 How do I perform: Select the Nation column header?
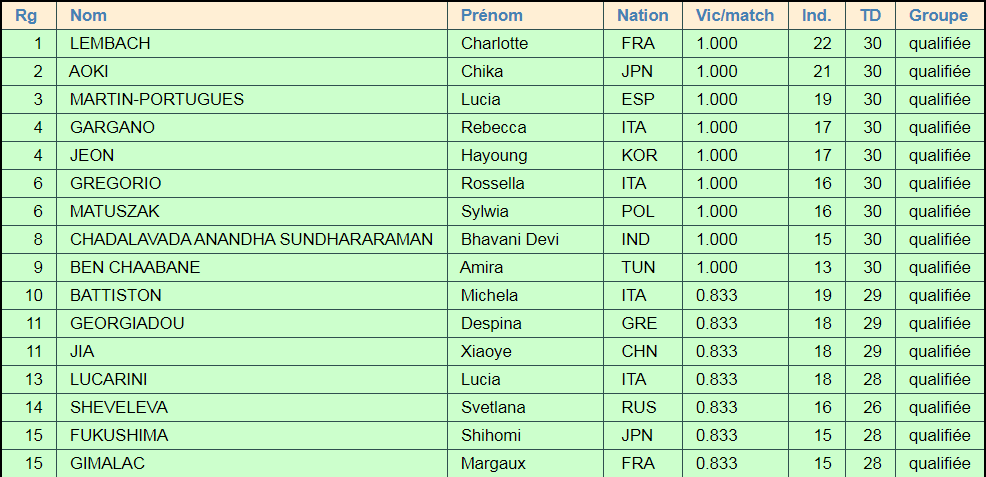(643, 15)
